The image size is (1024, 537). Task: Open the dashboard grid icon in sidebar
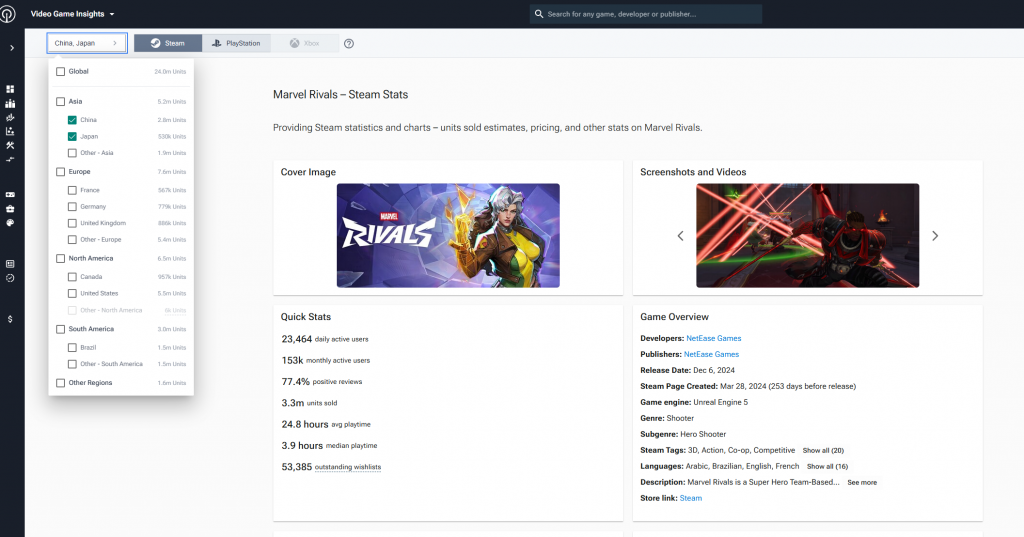pyautogui.click(x=10, y=89)
